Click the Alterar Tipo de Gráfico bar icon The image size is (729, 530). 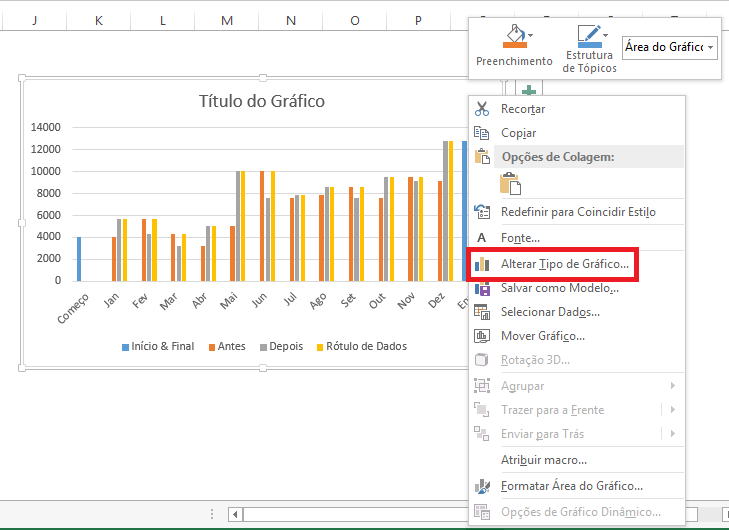tap(482, 264)
